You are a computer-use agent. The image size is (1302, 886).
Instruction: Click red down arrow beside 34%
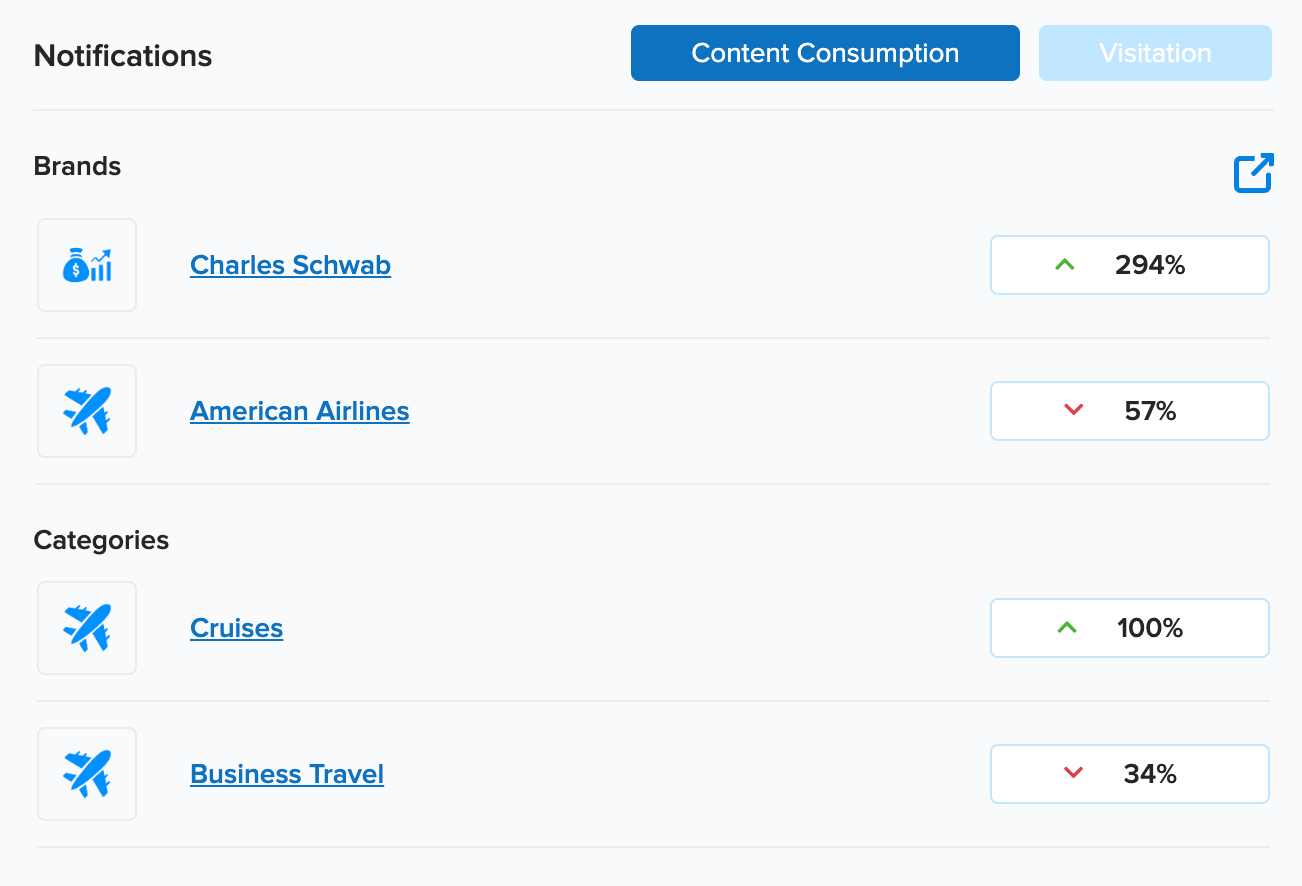[1074, 774]
